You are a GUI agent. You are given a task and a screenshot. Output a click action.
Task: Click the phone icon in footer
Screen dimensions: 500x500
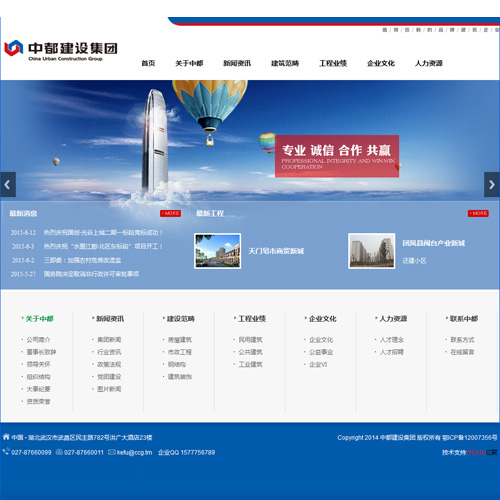[x=6, y=452]
